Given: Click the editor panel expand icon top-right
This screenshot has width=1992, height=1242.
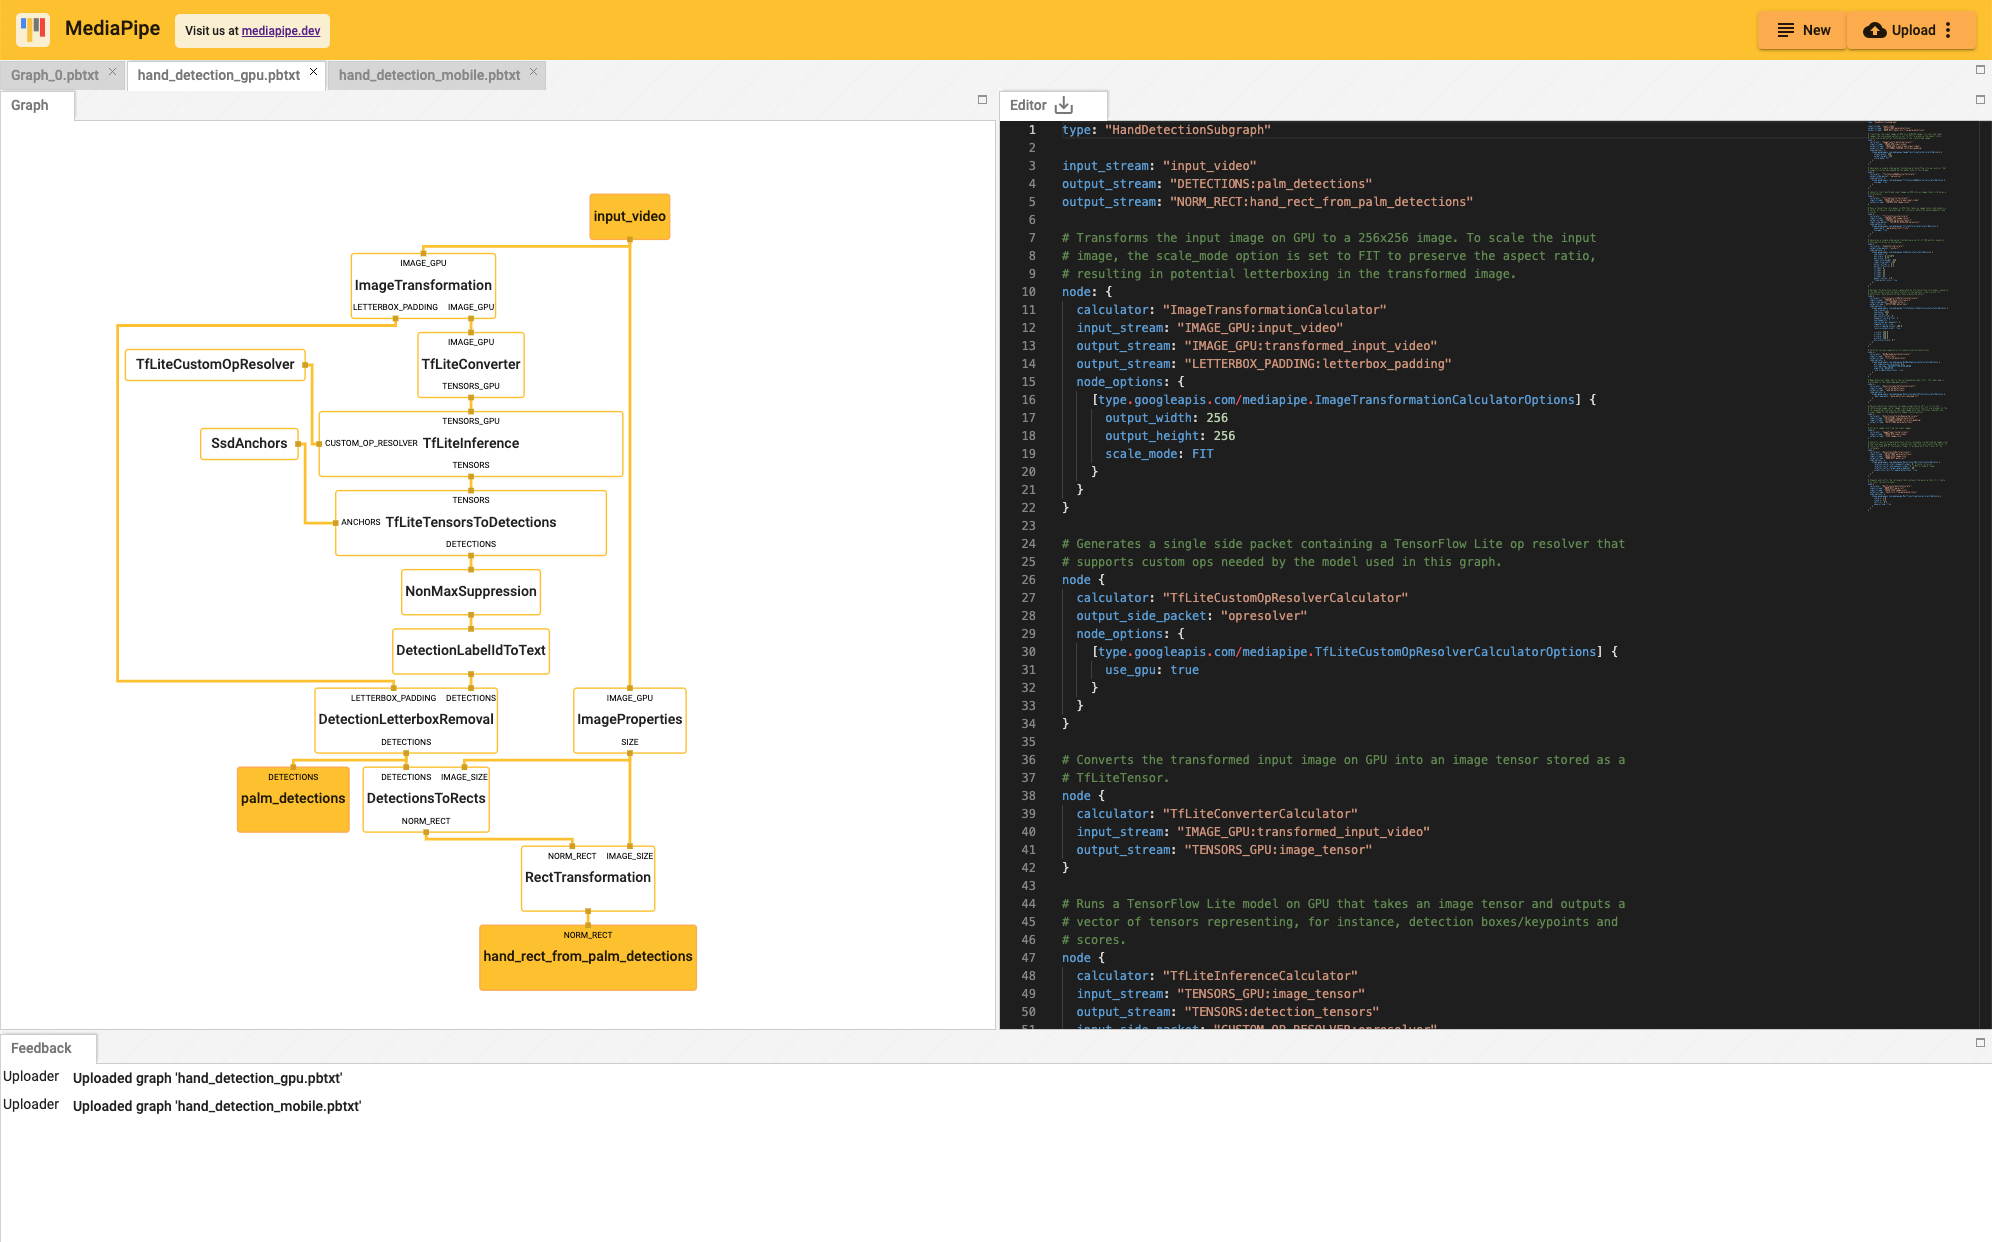Looking at the screenshot, I should pyautogui.click(x=1981, y=99).
